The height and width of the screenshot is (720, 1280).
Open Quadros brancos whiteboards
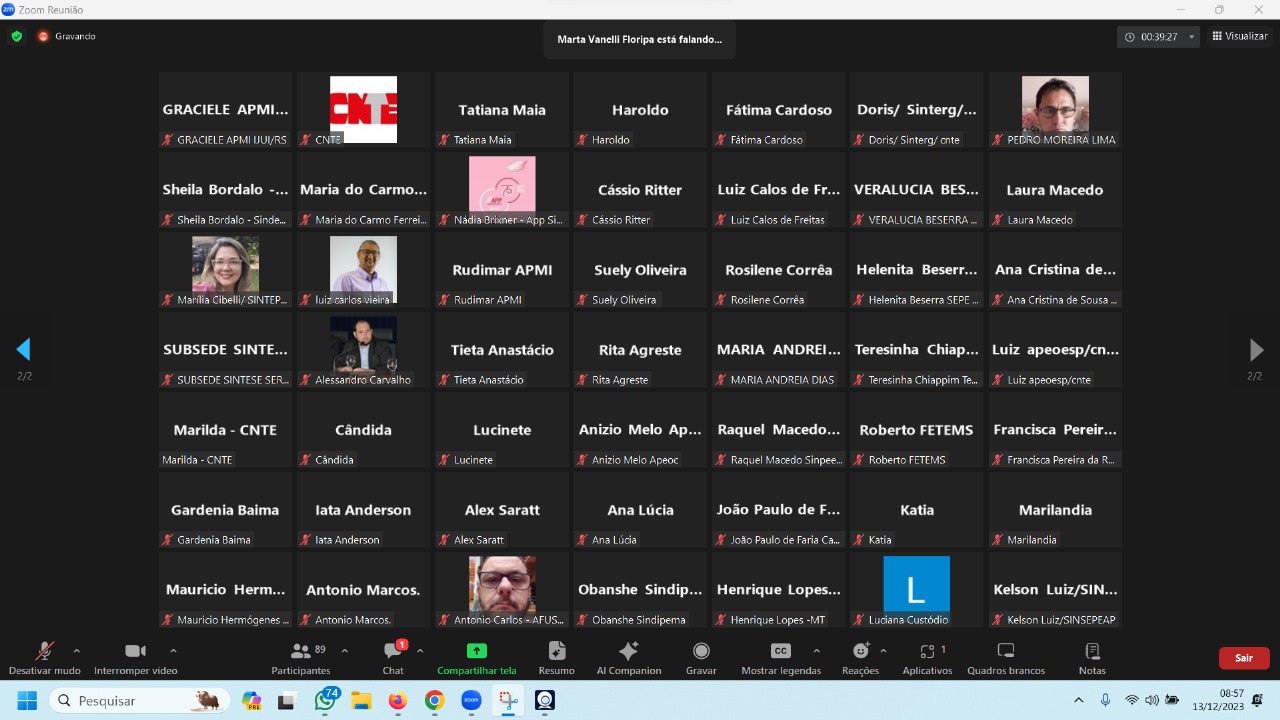tap(1006, 658)
